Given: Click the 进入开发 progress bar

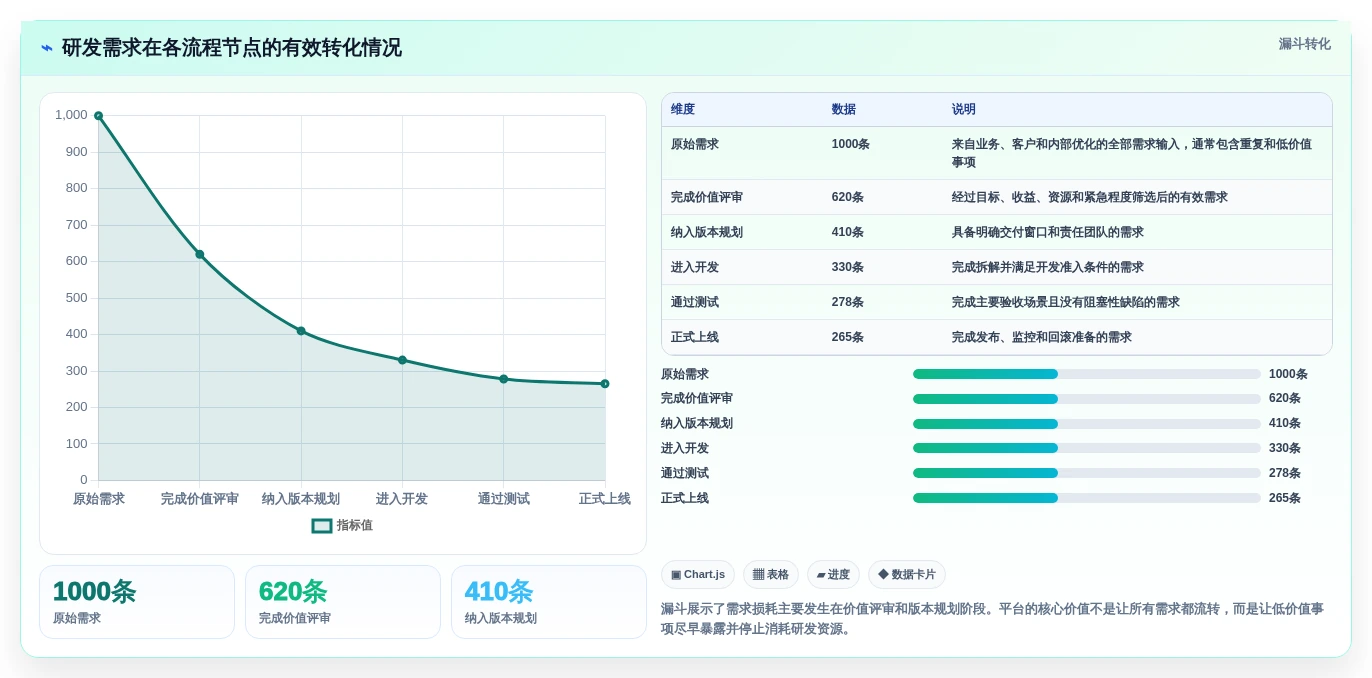Looking at the screenshot, I should click(x=1086, y=448).
